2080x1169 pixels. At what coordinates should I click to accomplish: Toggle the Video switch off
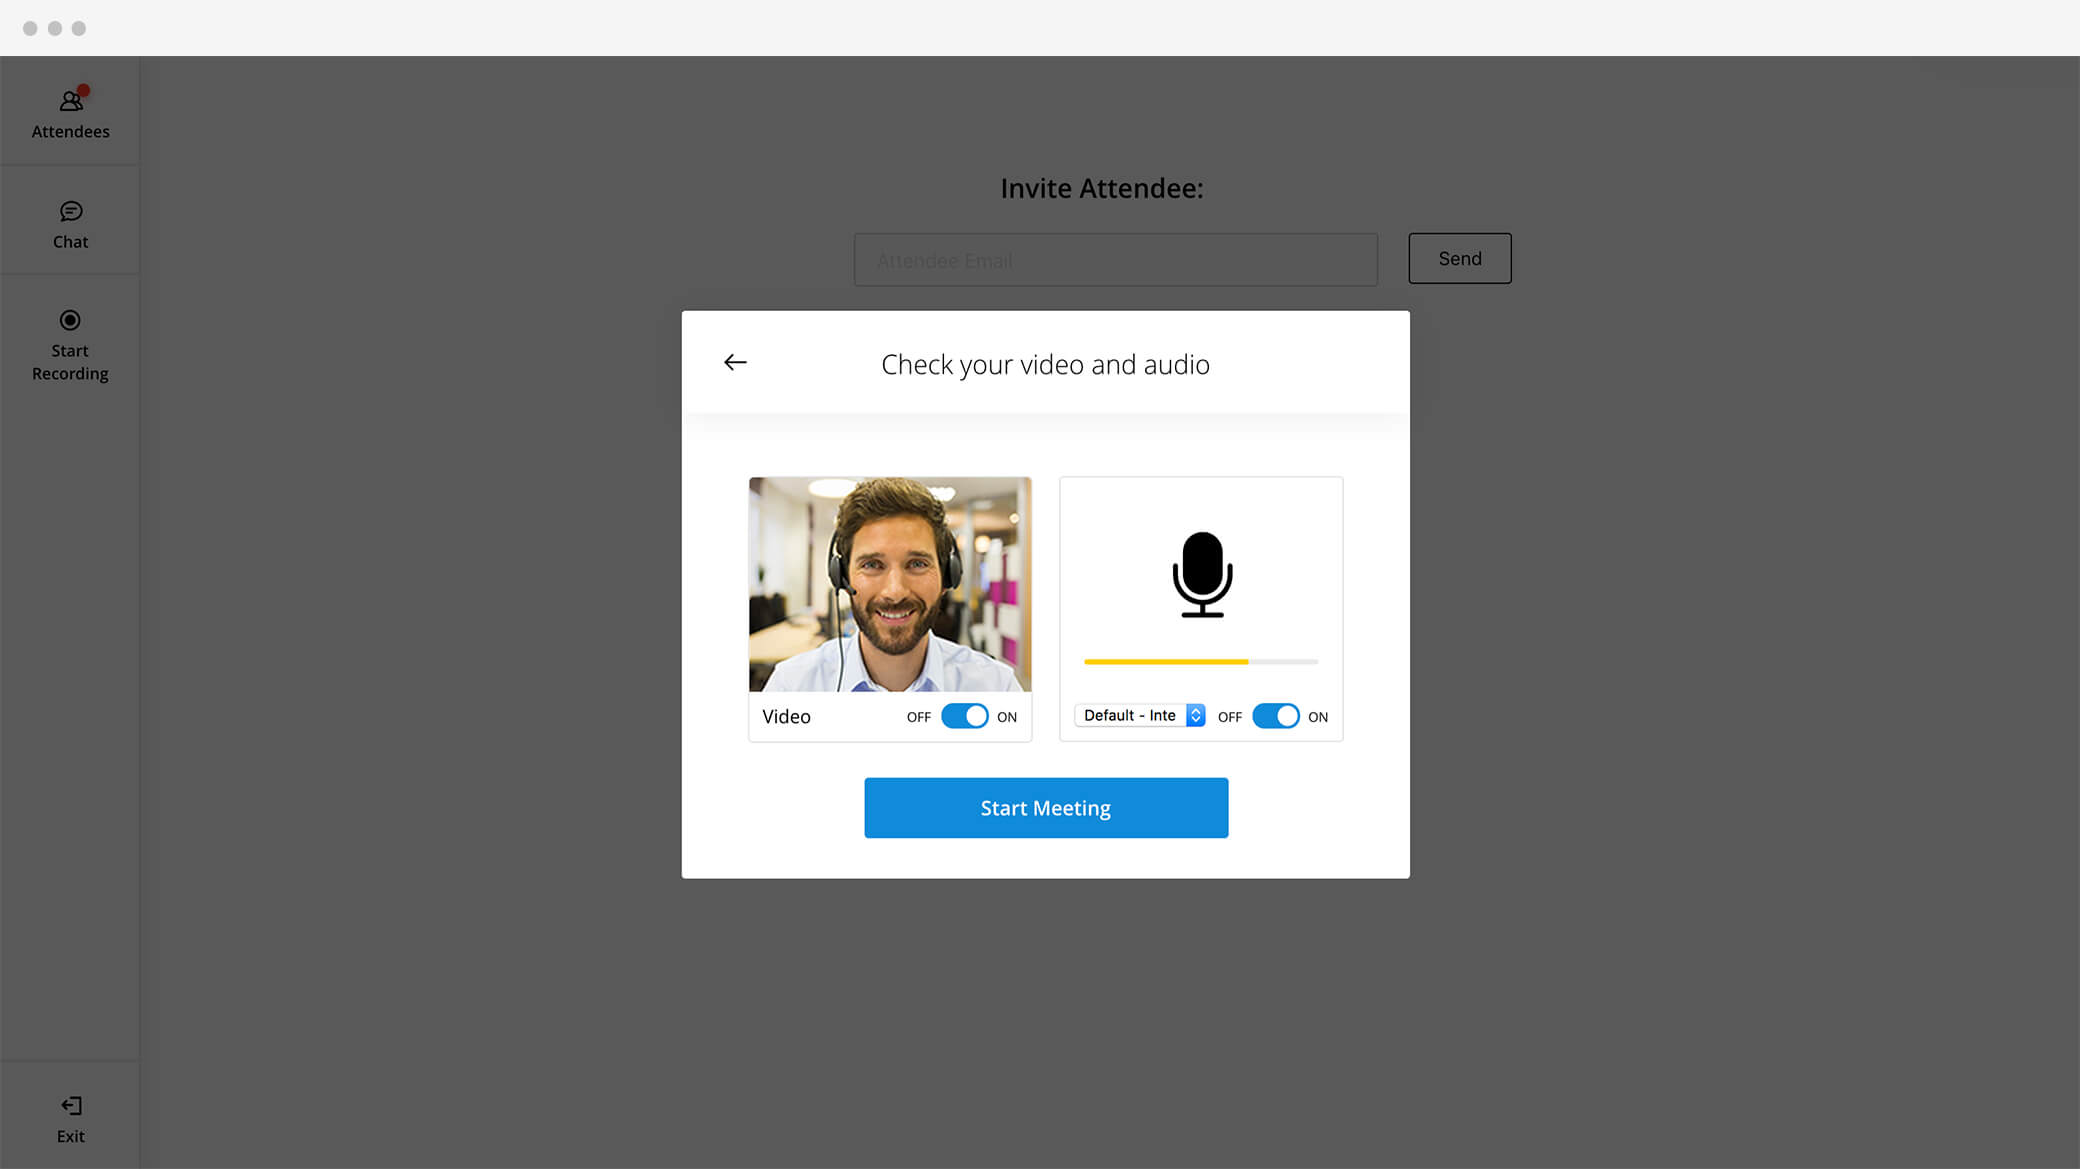coord(965,716)
